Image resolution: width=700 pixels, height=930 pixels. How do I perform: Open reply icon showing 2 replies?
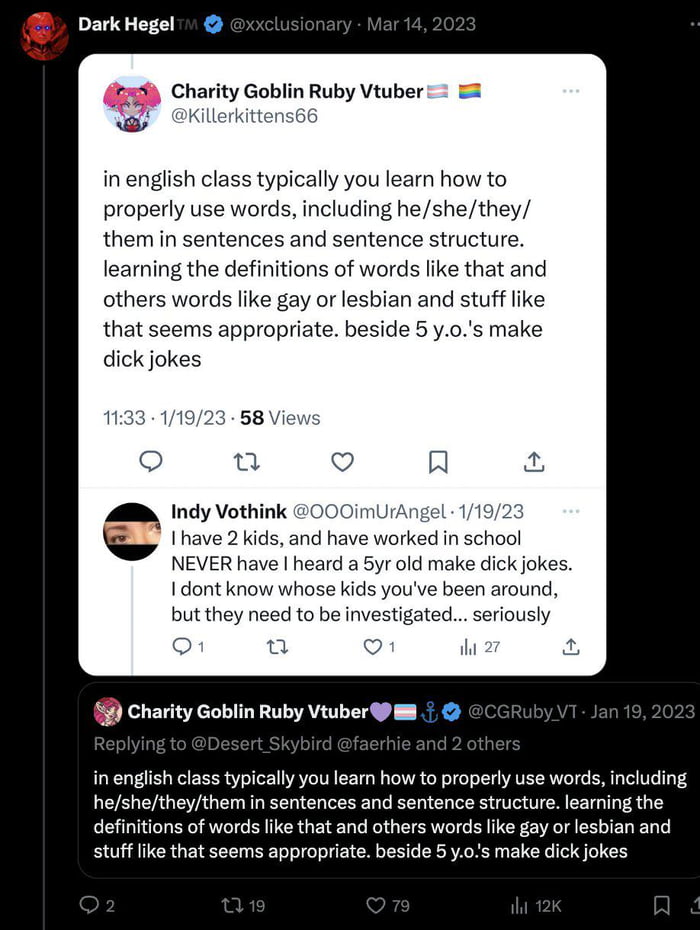click(x=90, y=904)
